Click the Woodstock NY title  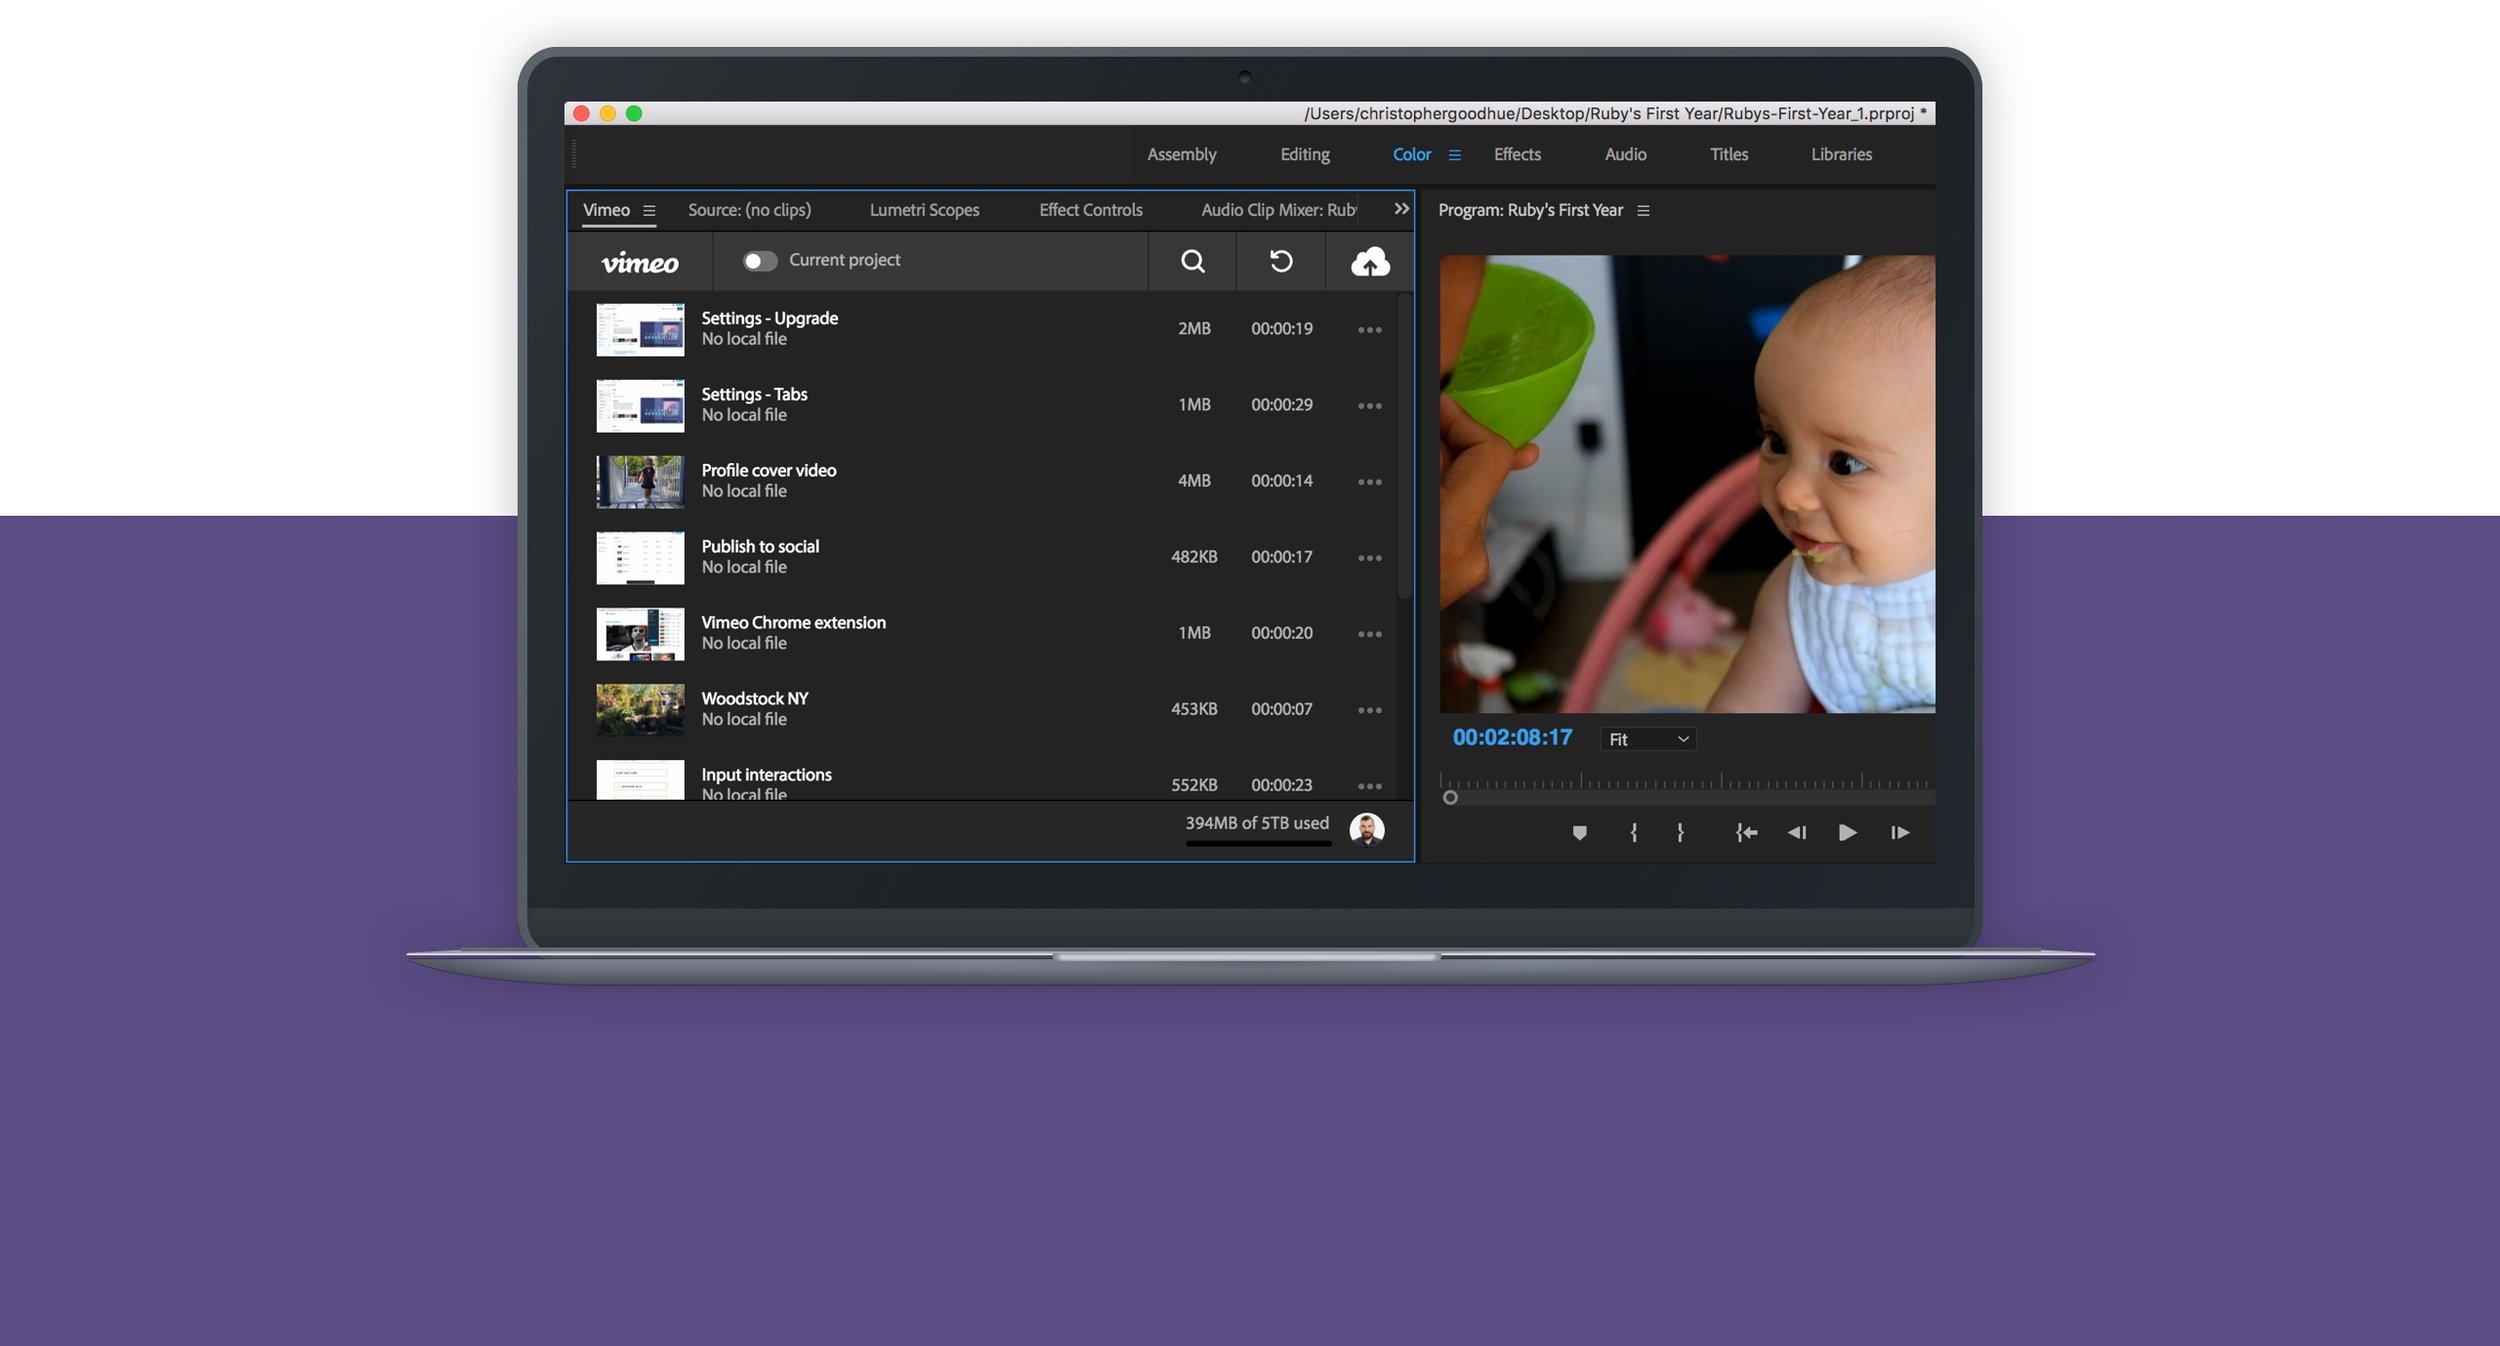pos(754,698)
